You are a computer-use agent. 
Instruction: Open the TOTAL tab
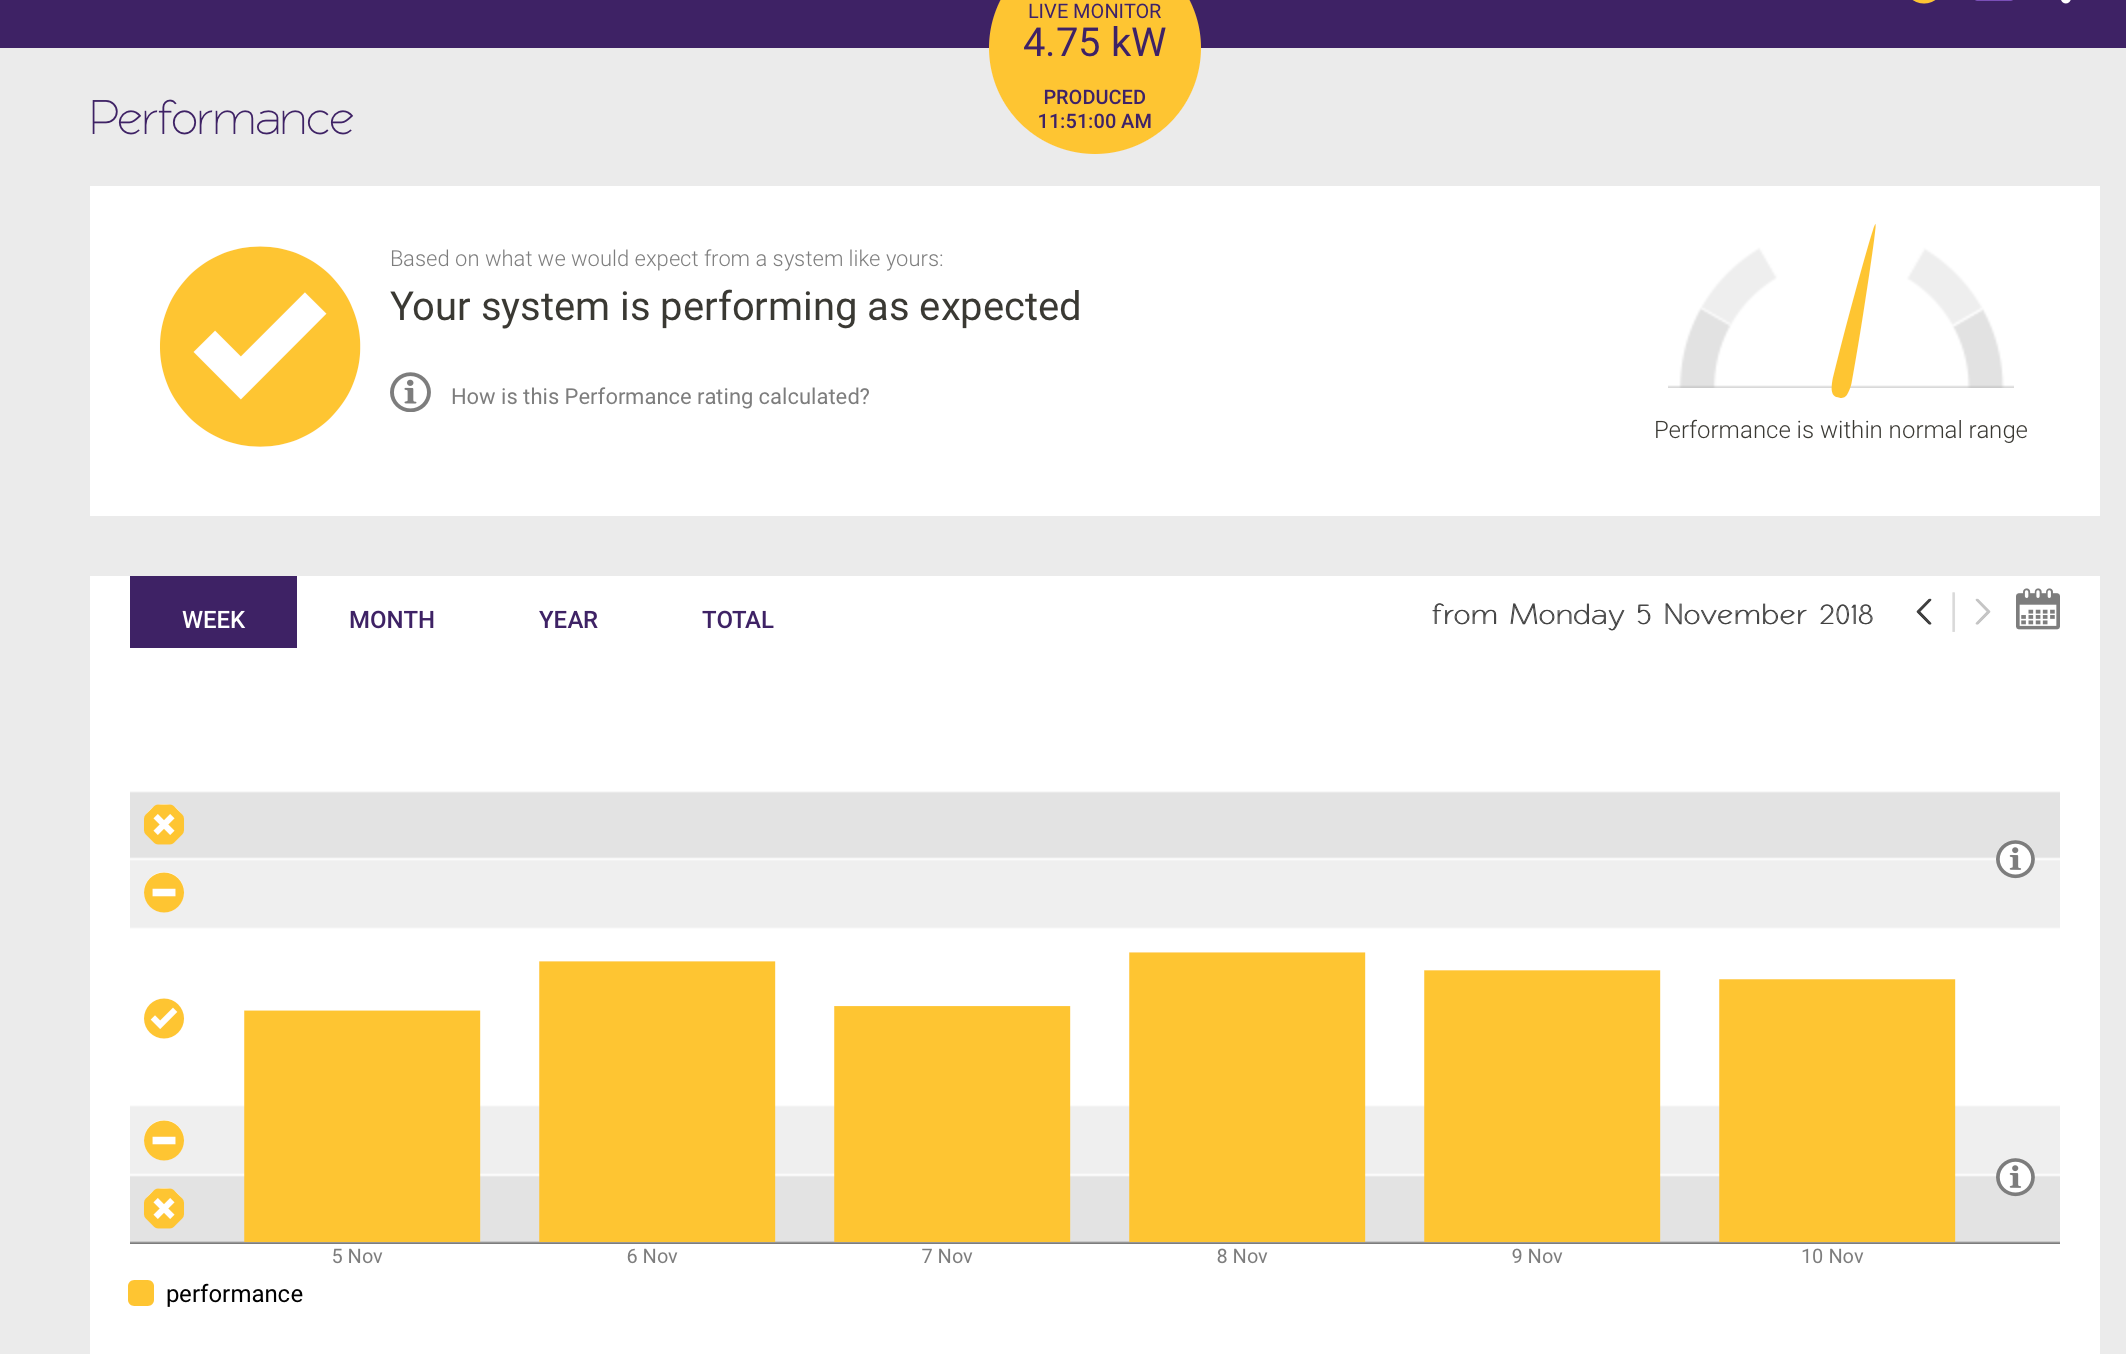pos(738,620)
